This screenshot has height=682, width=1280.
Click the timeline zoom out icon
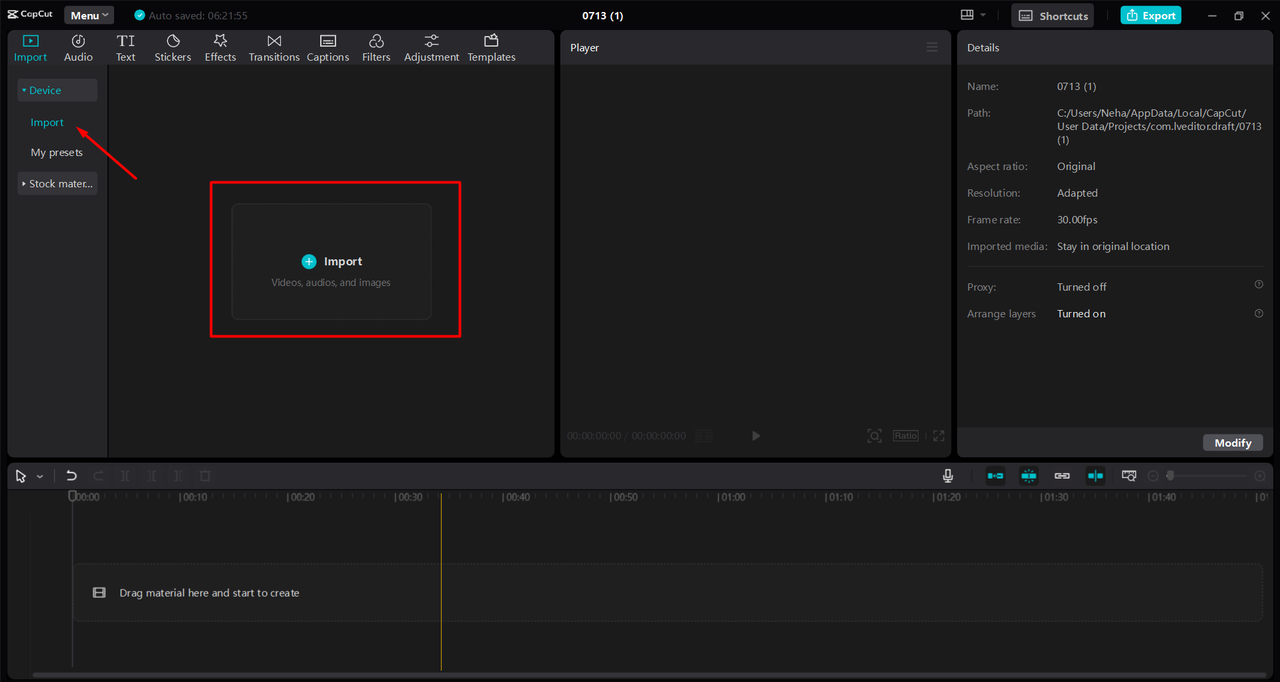pyautogui.click(x=1153, y=476)
